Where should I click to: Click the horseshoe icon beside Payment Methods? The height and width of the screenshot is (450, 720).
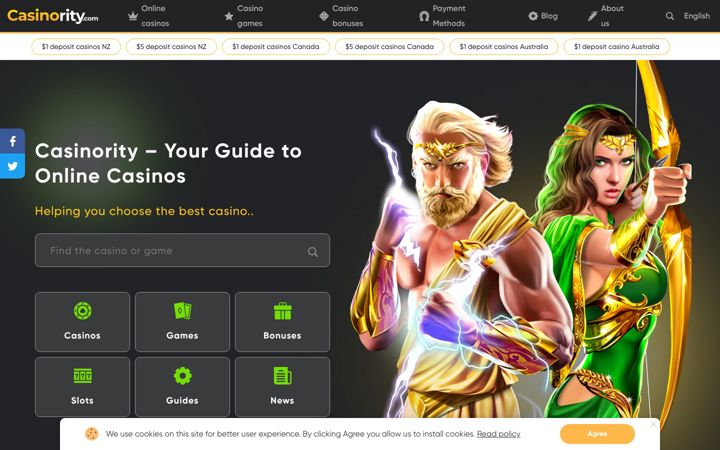(424, 16)
